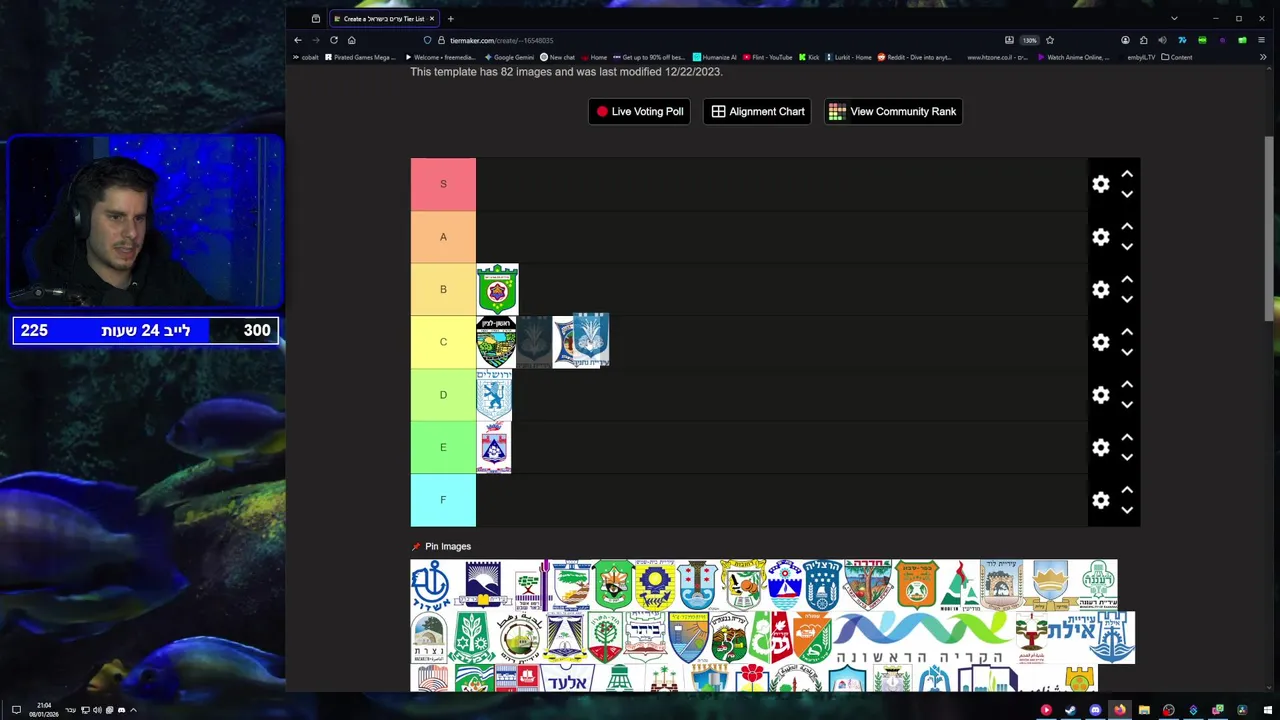Click the red S tier label
Viewport: 1280px width, 720px height.
[443, 184]
